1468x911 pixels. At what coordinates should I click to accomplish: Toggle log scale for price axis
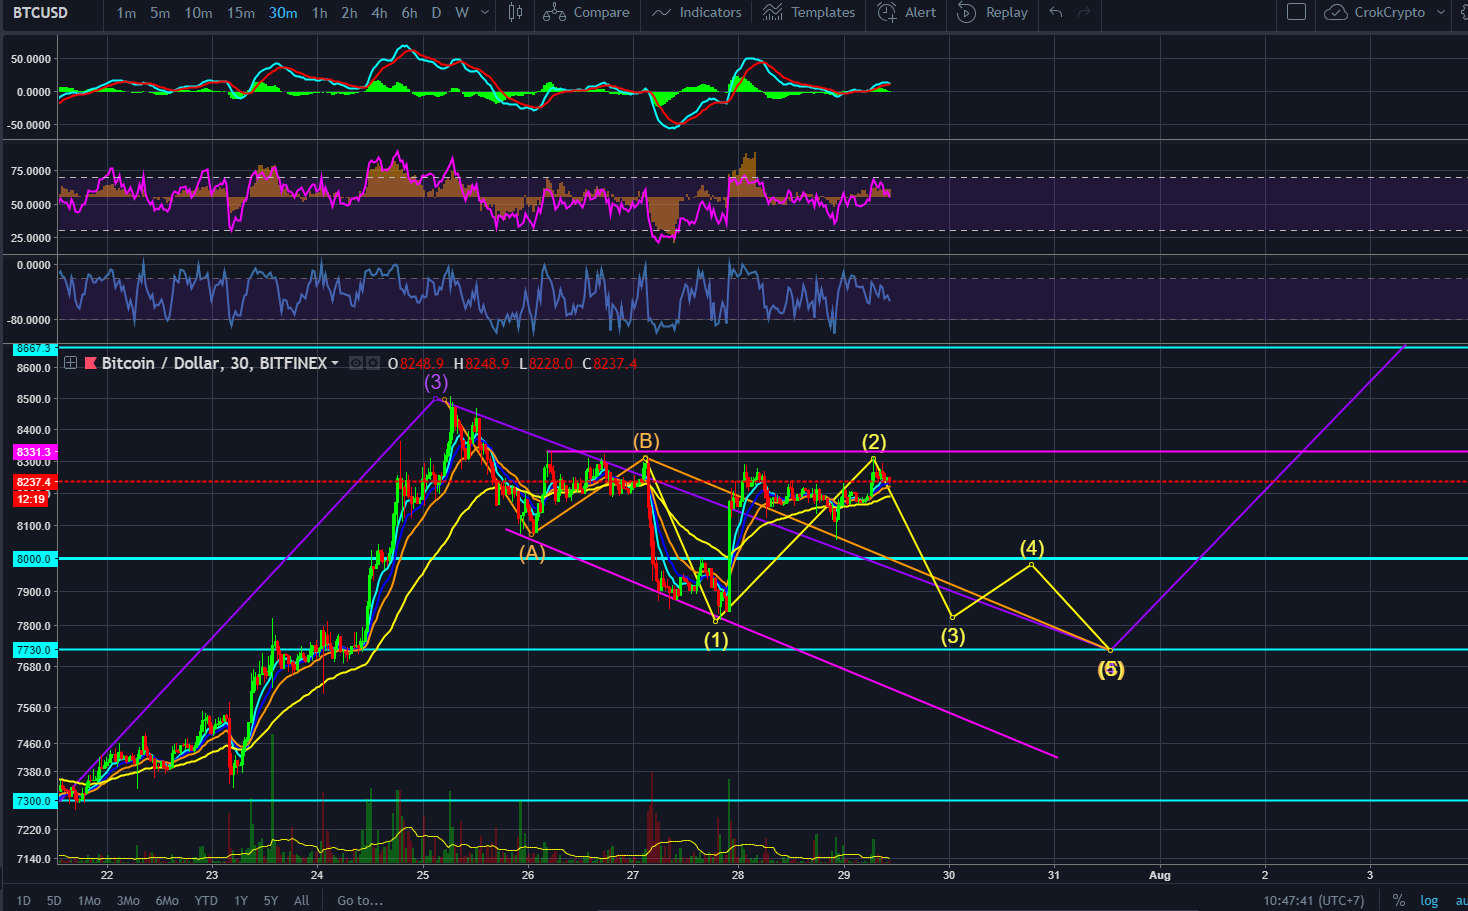(1429, 900)
